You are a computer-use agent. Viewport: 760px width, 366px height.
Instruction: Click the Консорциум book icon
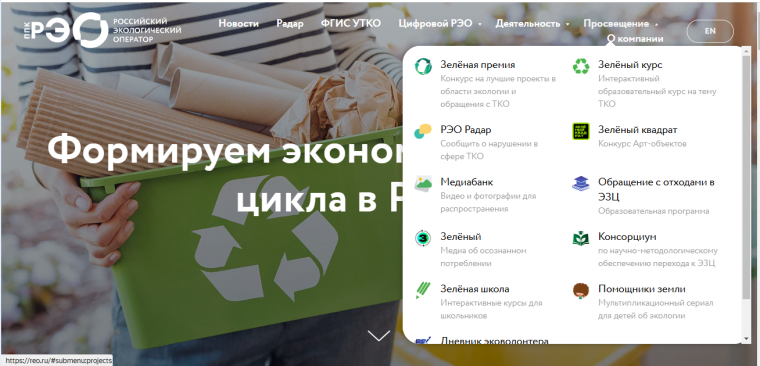[581, 238]
